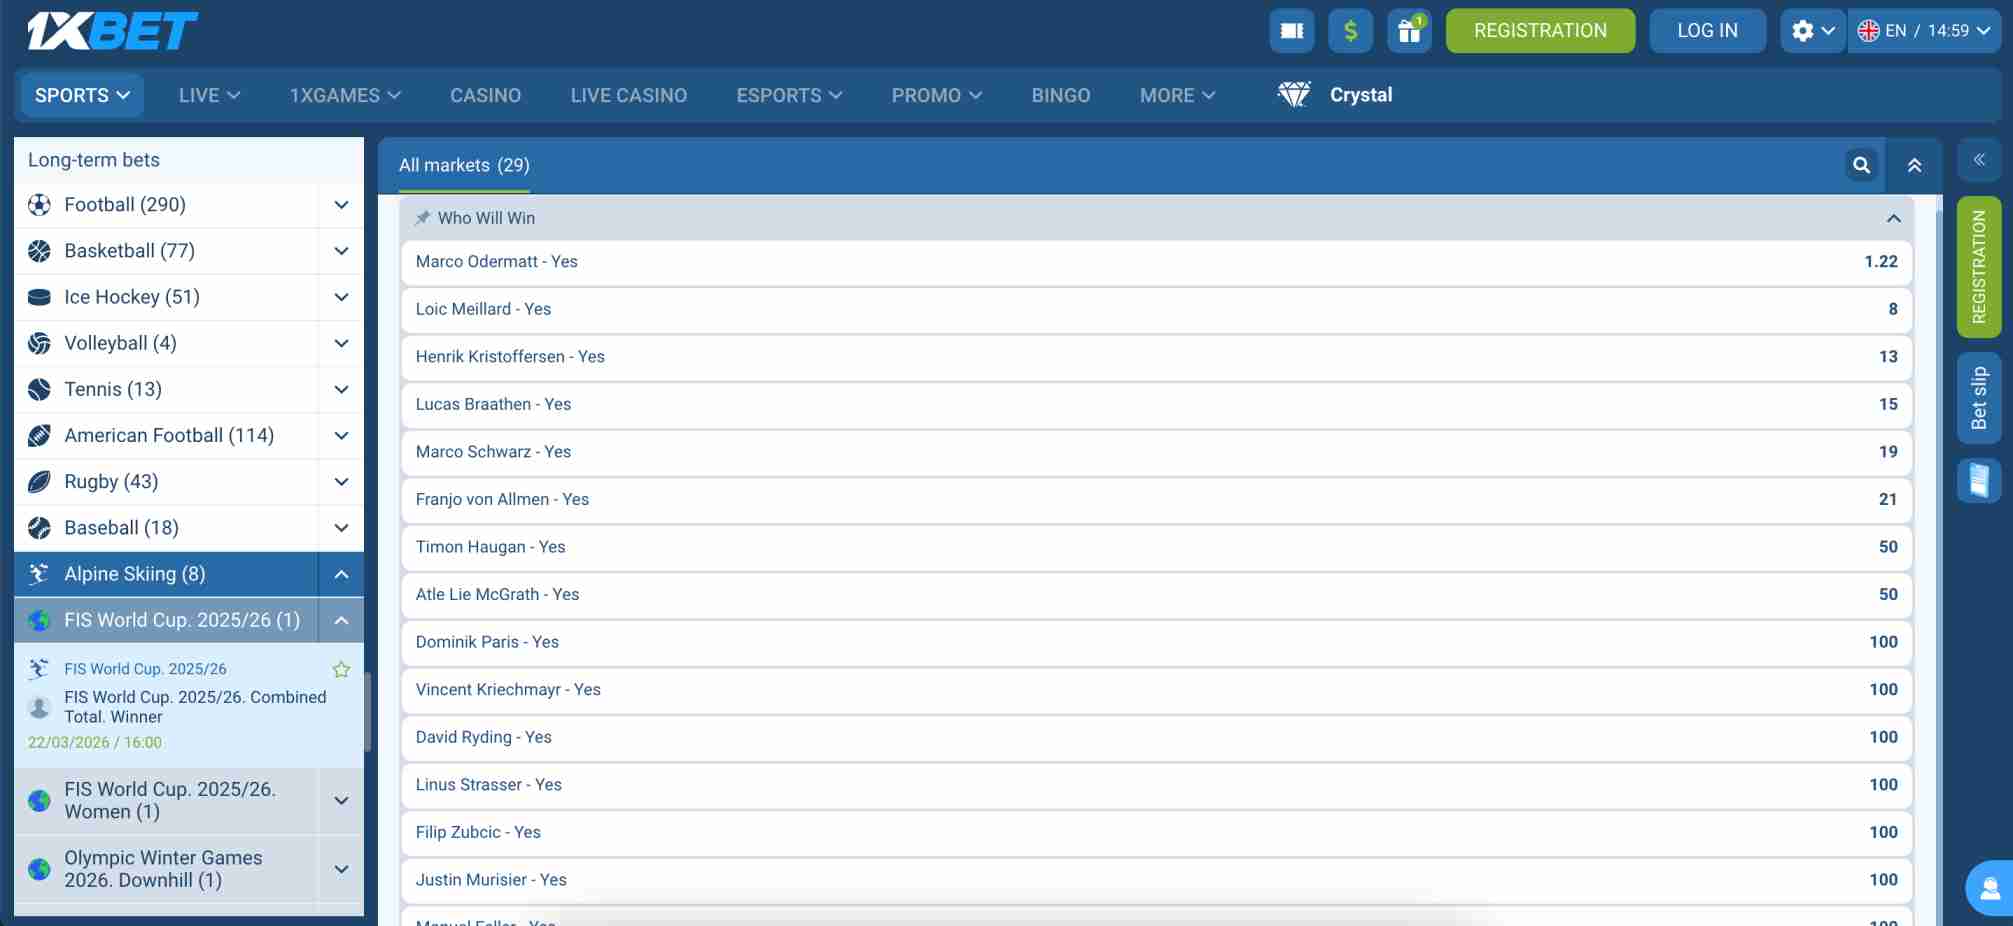Select Henrik Kristoffersen - Yes odds 13
Viewport: 2013px width, 926px height.
pos(1157,357)
